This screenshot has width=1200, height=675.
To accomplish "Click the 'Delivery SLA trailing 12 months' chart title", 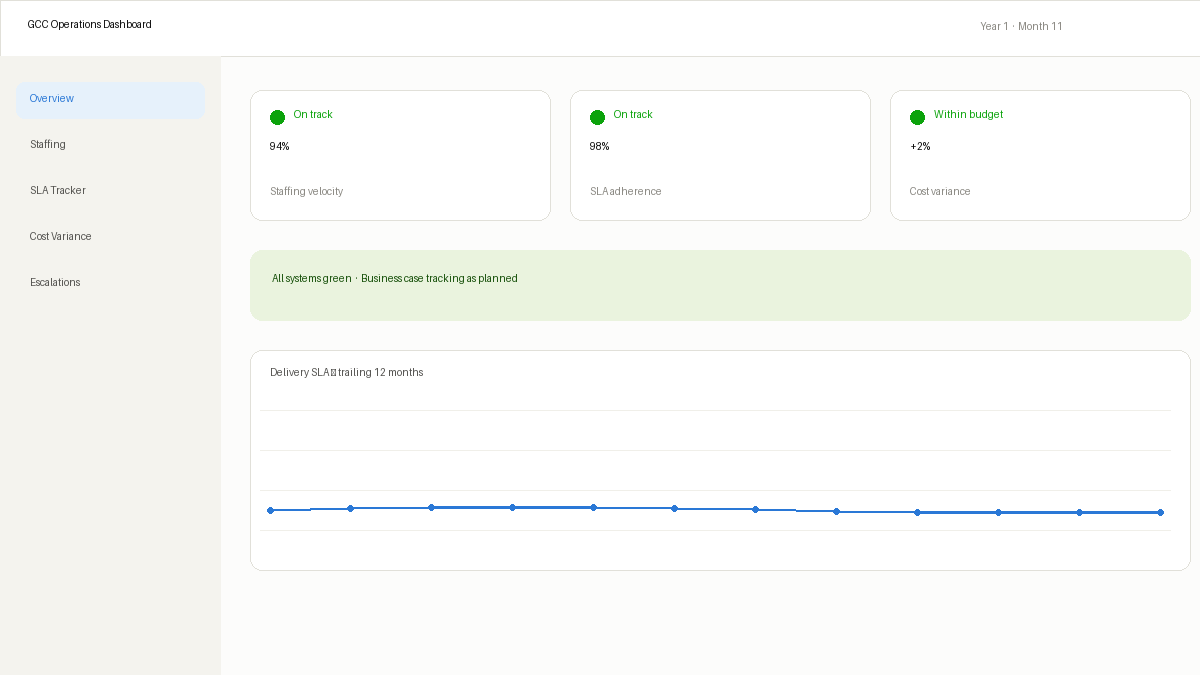I will point(346,373).
